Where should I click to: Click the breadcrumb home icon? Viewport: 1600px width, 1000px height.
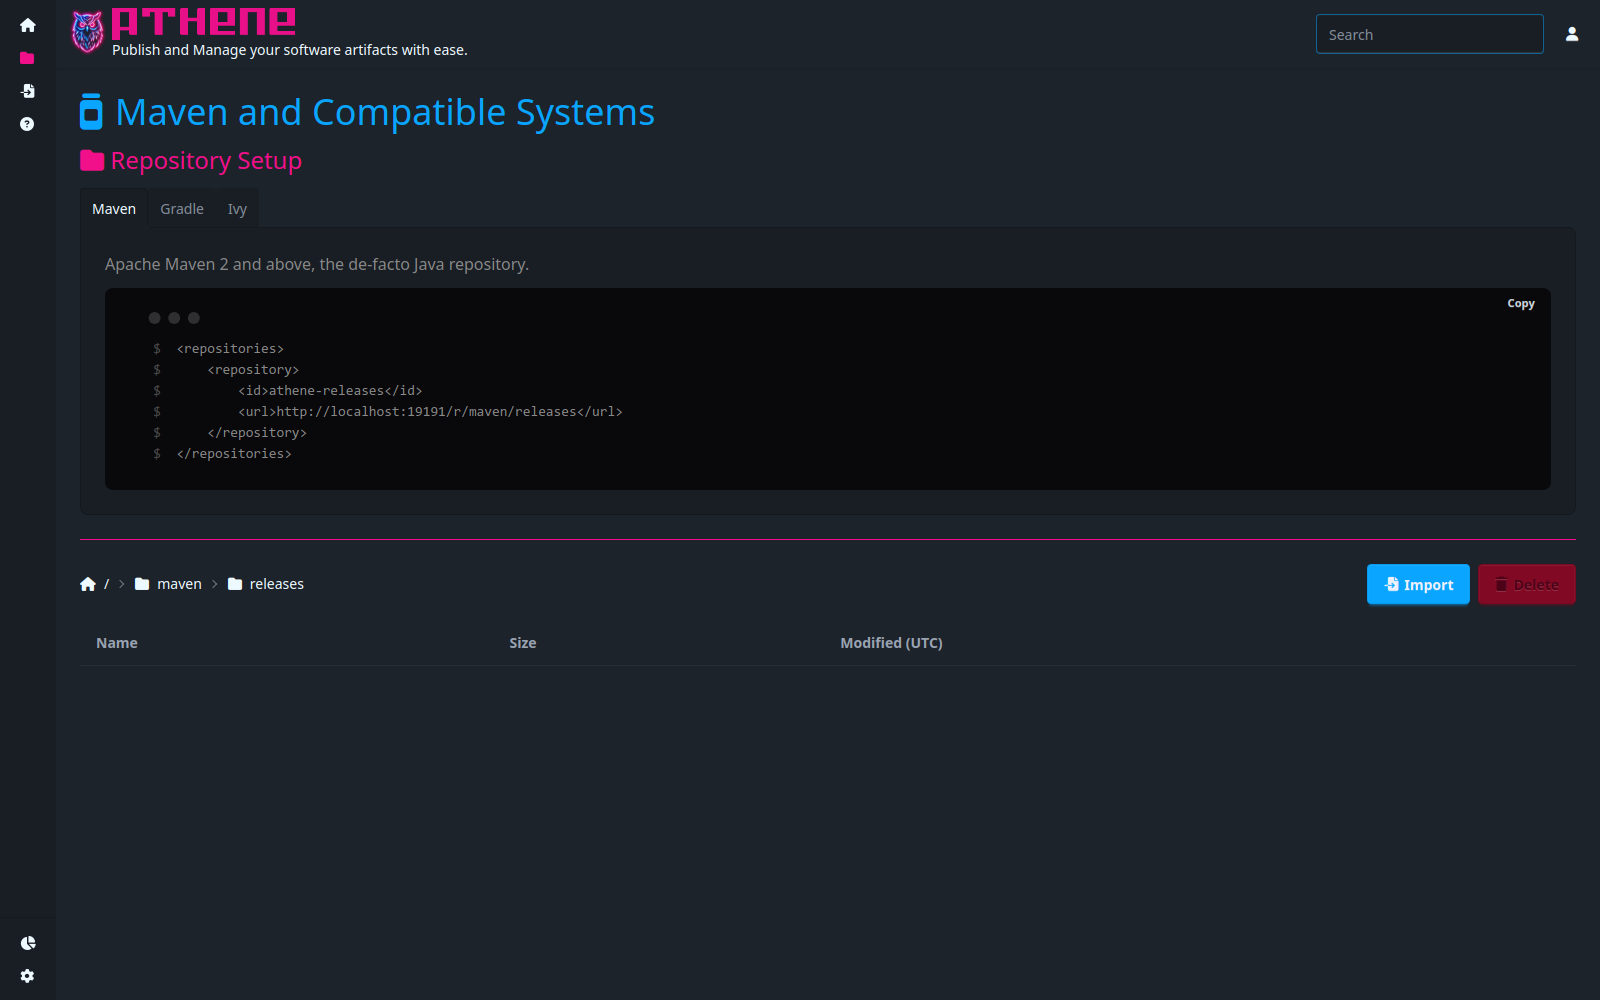[x=88, y=584]
